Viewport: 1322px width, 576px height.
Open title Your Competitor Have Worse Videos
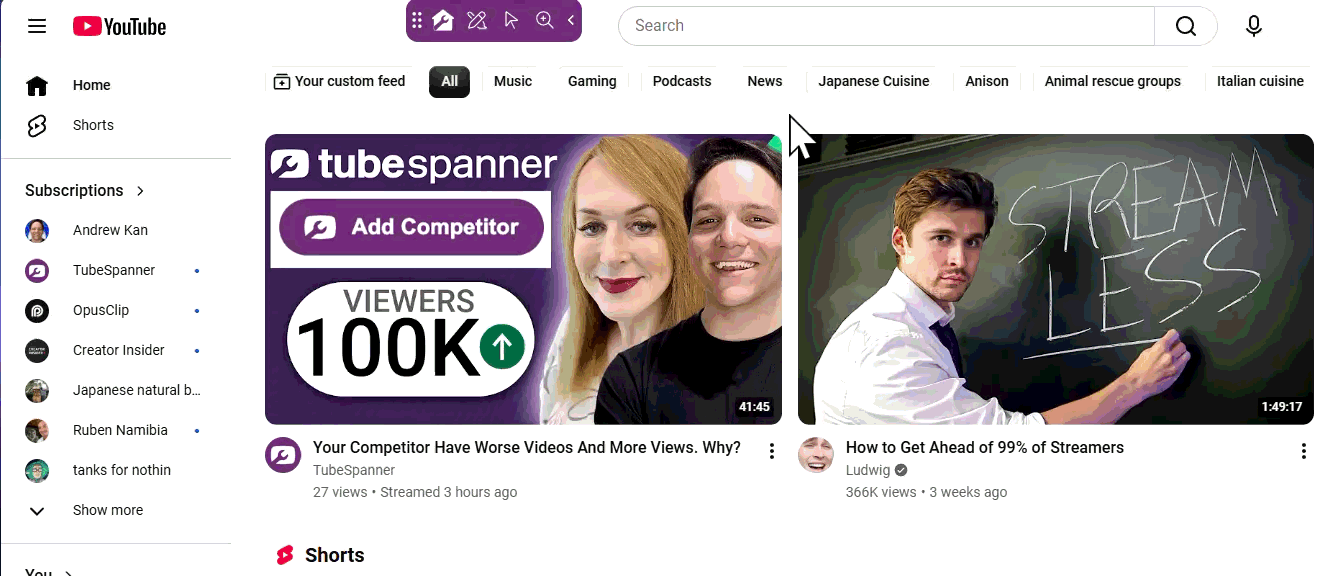(527, 447)
